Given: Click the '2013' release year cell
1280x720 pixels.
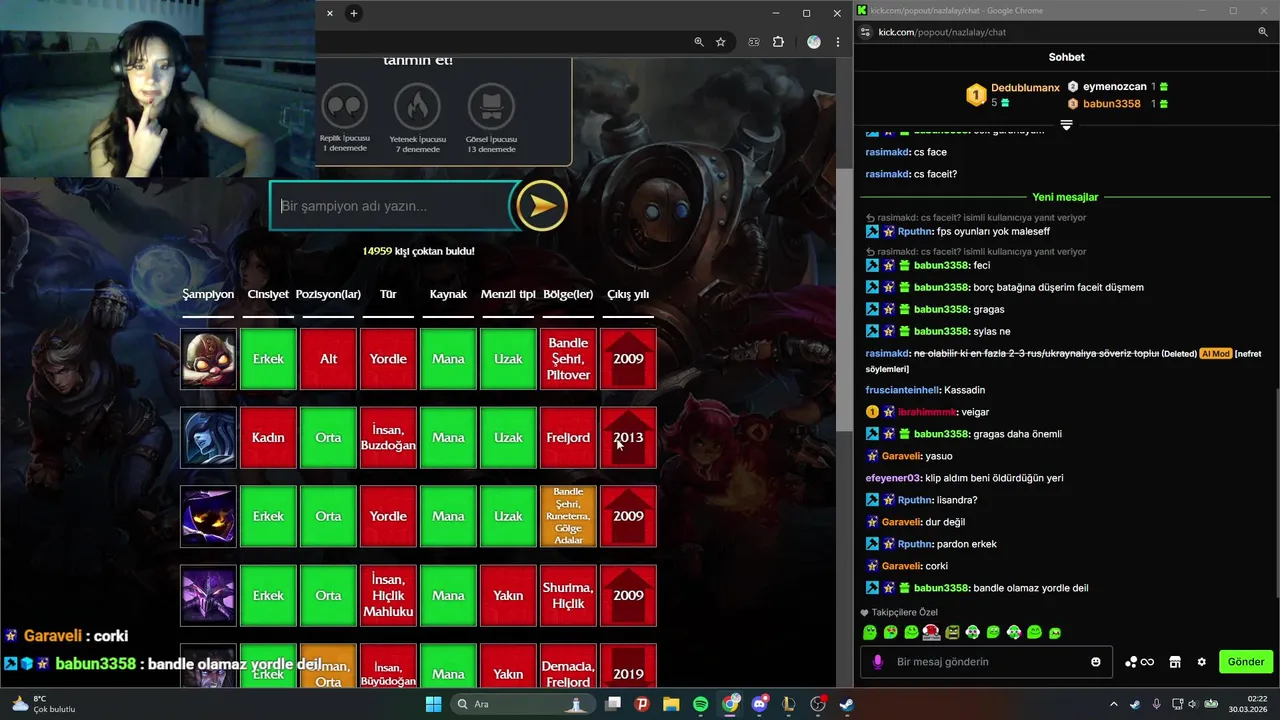Looking at the screenshot, I should point(628,438).
